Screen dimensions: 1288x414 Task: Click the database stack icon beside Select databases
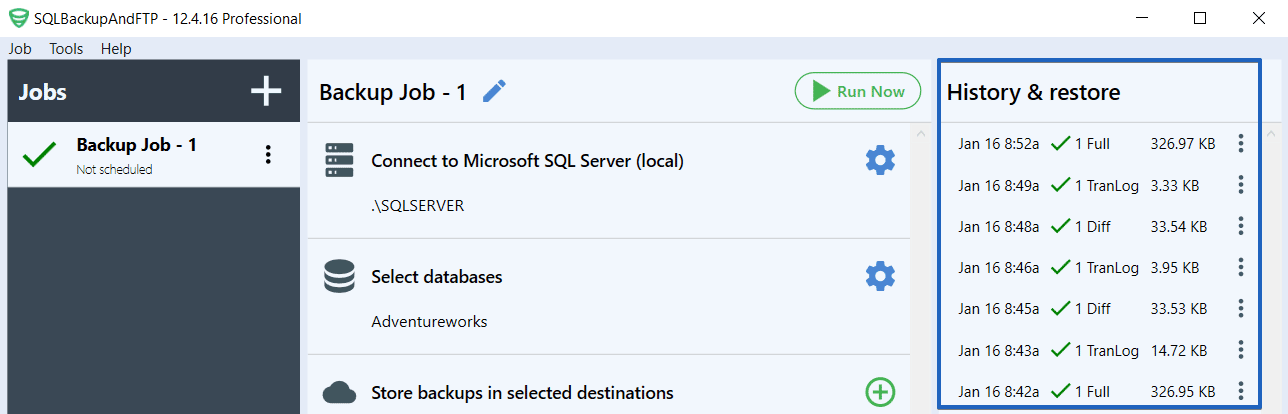tap(340, 276)
